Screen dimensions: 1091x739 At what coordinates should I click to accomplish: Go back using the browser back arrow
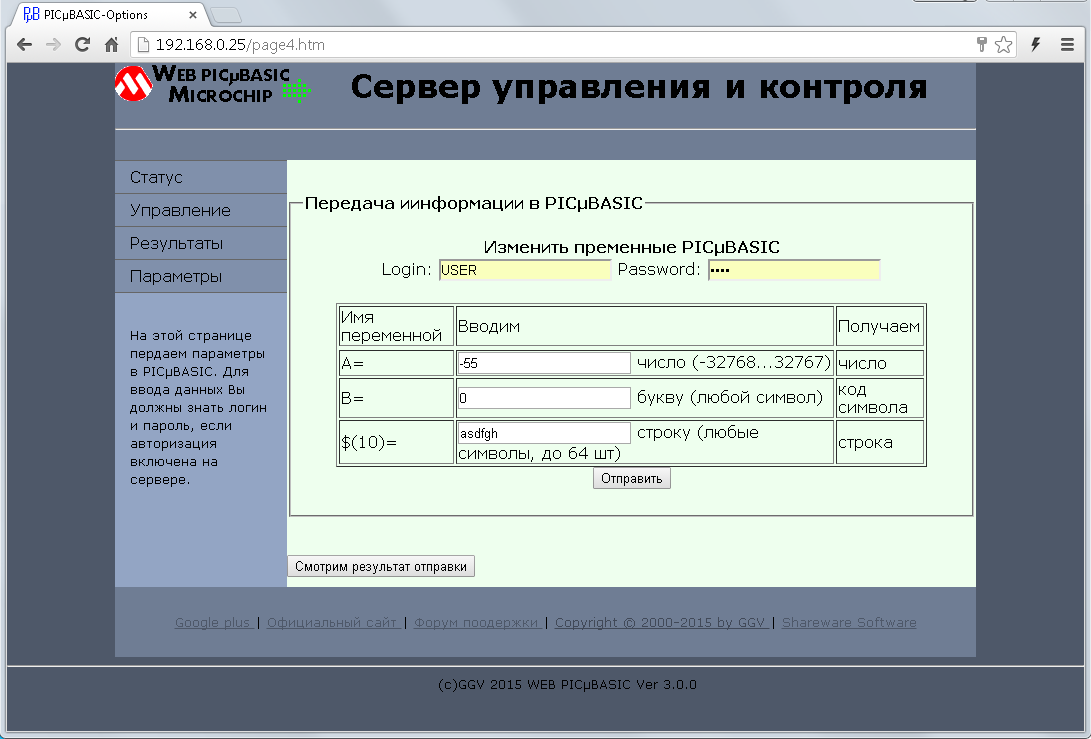pyautogui.click(x=24, y=45)
